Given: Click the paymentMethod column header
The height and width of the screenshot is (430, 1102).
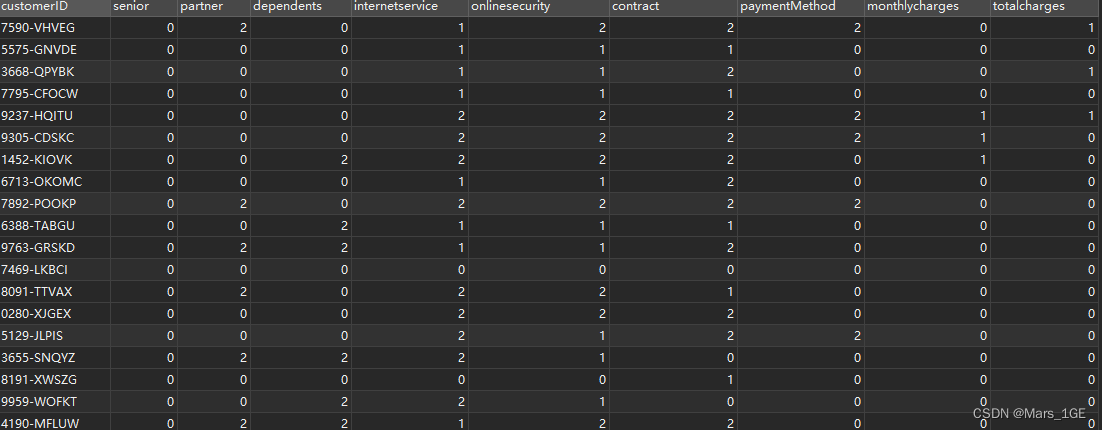Looking at the screenshot, I should 801,8.
